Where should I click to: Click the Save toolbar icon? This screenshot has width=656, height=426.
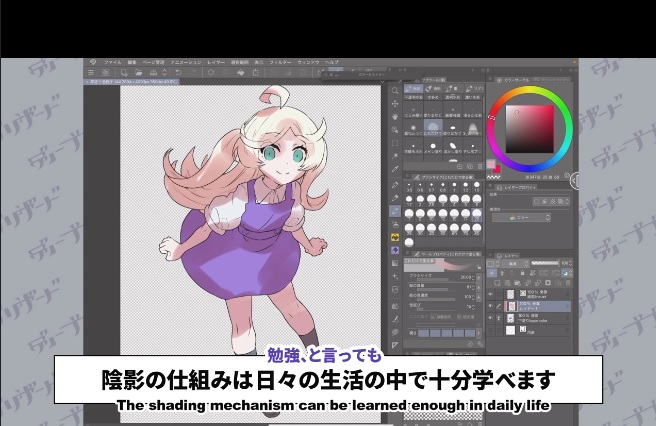click(x=154, y=72)
